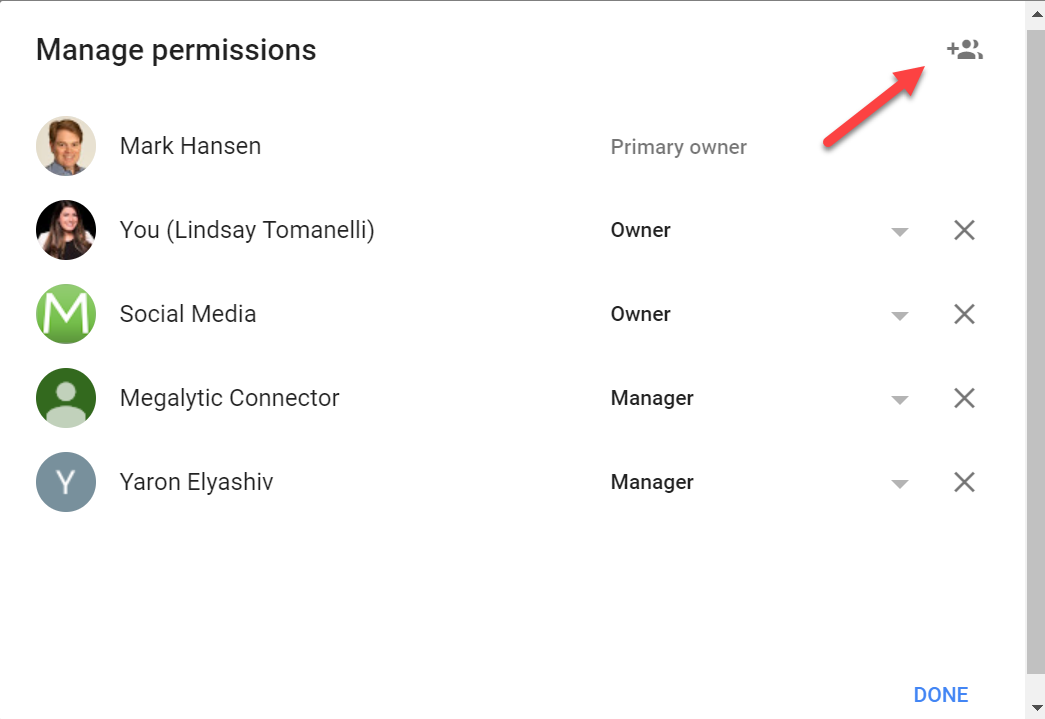Open Megalytic Connector role dropdown arrow
Viewport: 1045px width, 719px height.
(x=900, y=400)
